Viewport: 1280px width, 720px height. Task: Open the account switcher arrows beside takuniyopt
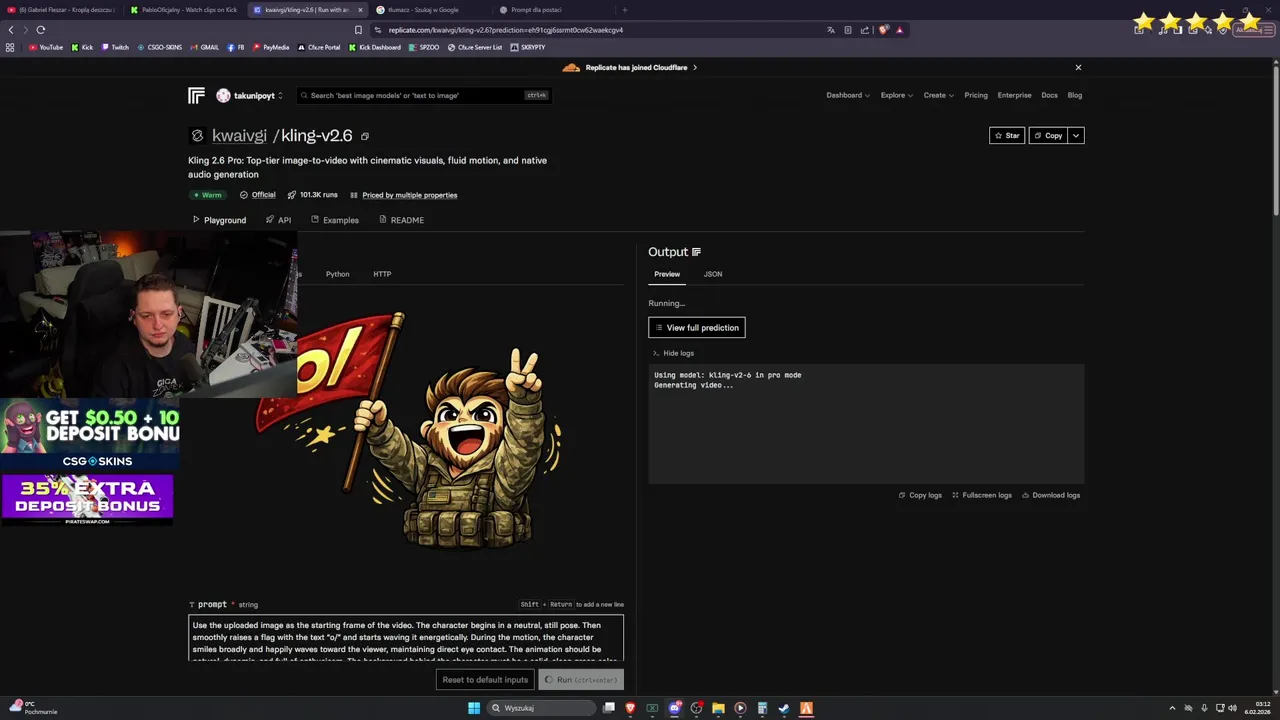280,96
